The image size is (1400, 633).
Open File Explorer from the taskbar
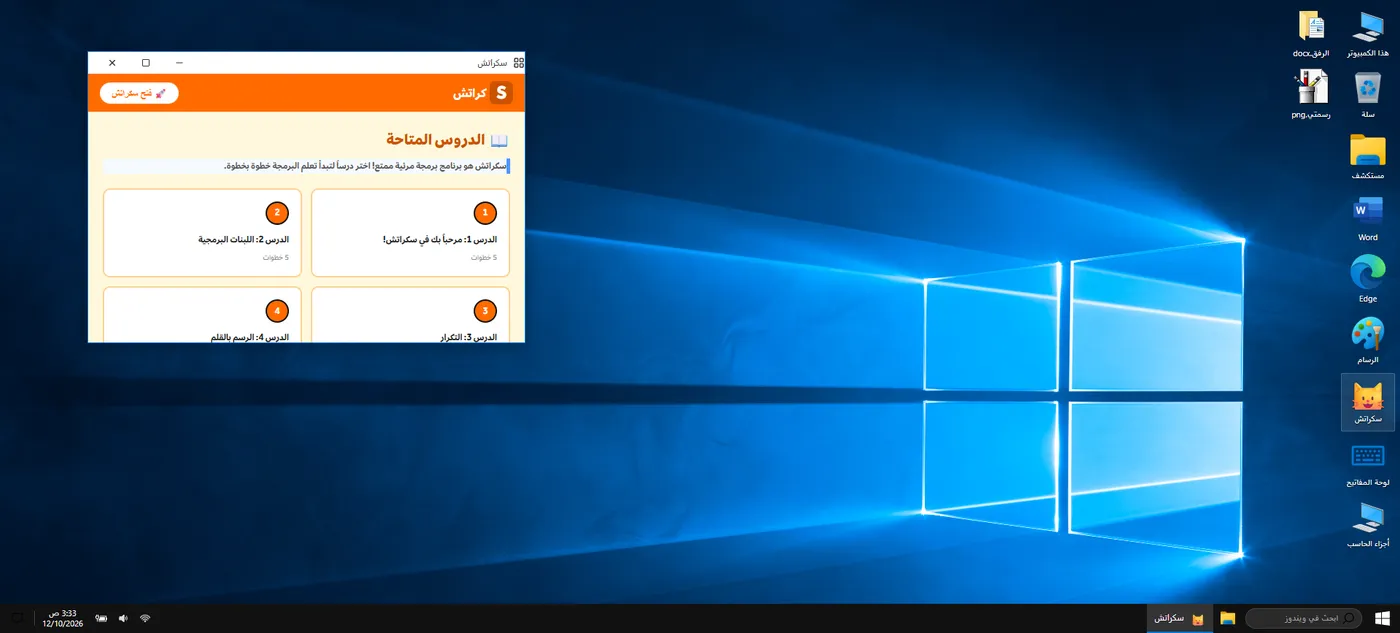point(1227,618)
